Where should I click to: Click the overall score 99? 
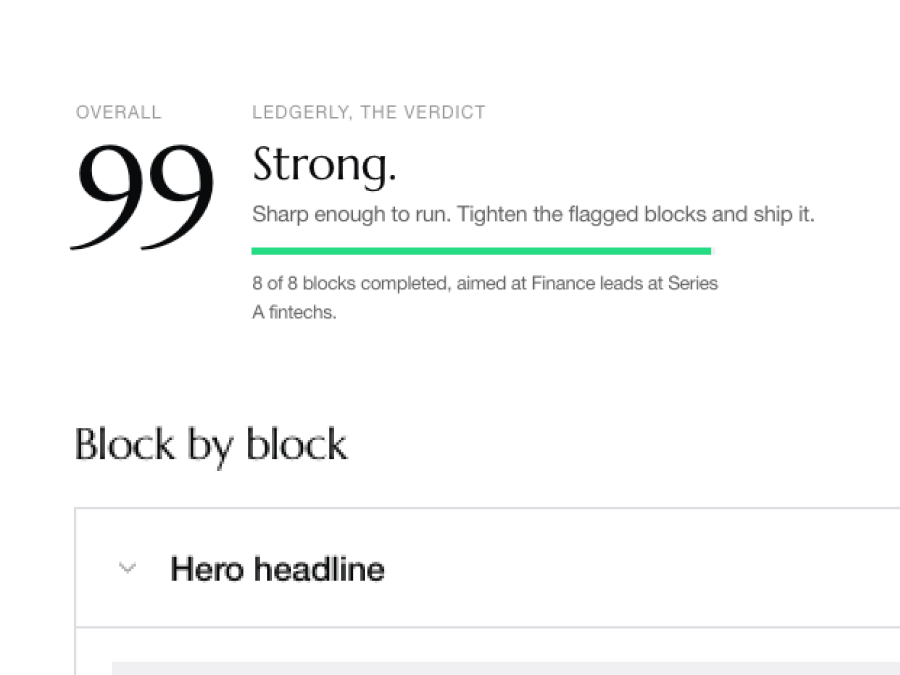click(x=143, y=196)
